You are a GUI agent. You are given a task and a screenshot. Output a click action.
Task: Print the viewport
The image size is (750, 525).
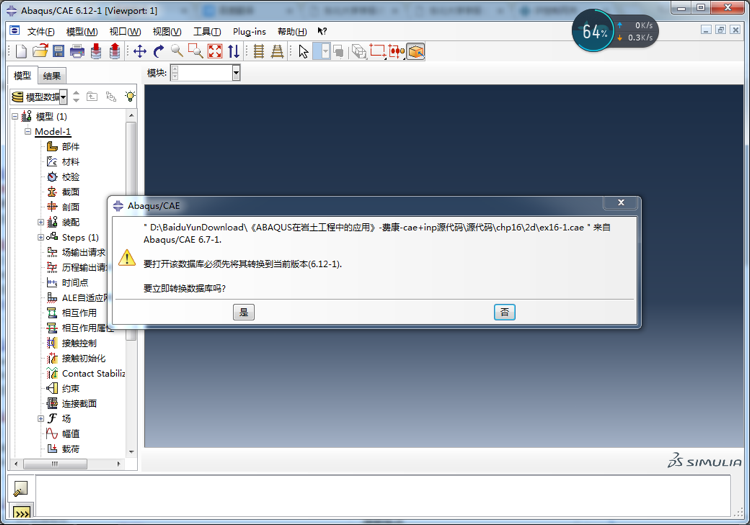point(77,51)
